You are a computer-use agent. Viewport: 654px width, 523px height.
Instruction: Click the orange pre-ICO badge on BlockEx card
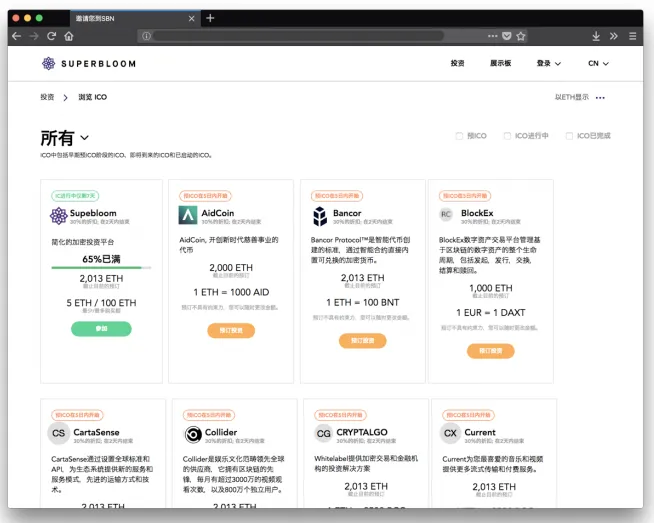[x=465, y=196]
